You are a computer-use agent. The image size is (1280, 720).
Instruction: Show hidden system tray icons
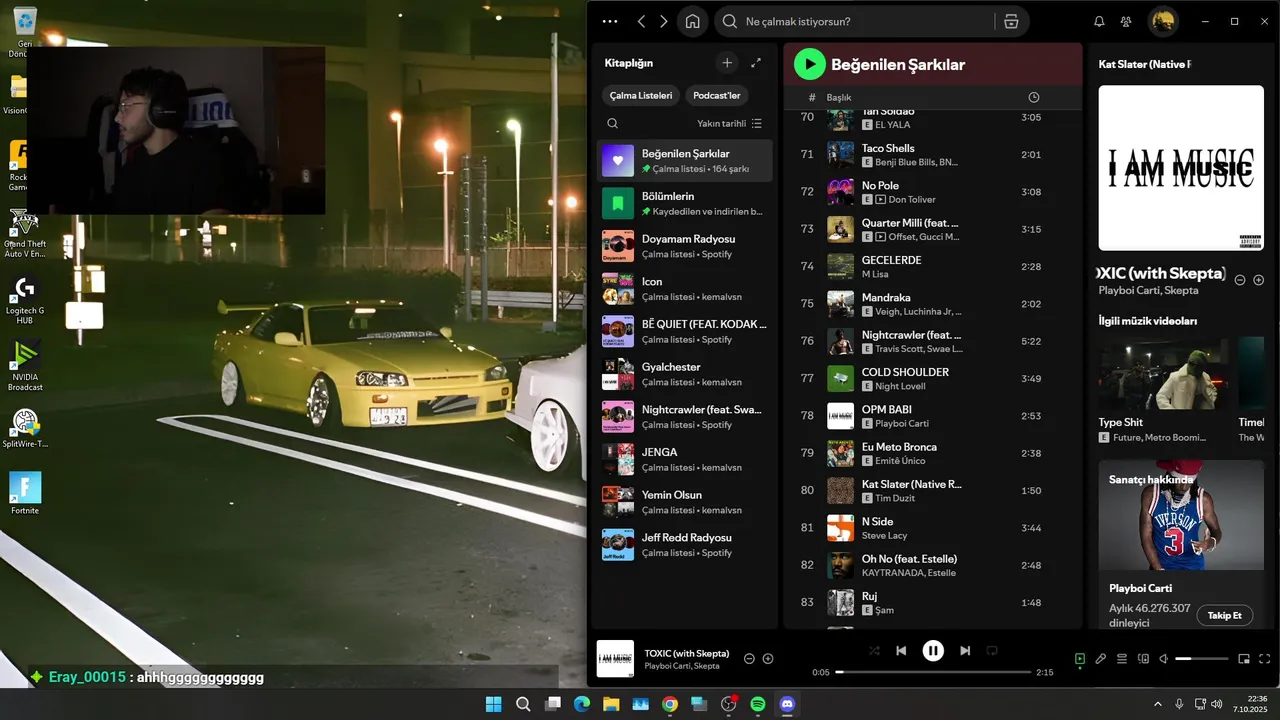[x=1158, y=704]
